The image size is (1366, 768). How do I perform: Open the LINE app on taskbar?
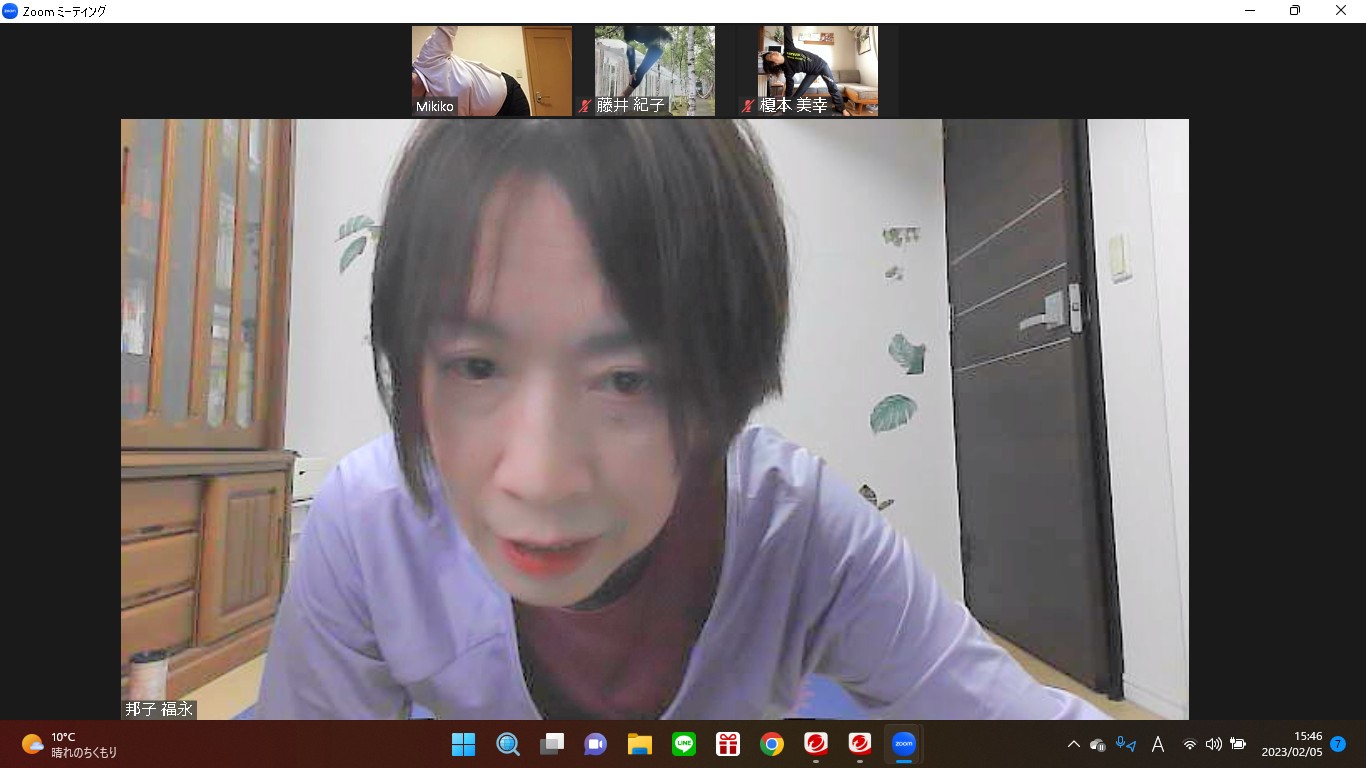coord(684,744)
